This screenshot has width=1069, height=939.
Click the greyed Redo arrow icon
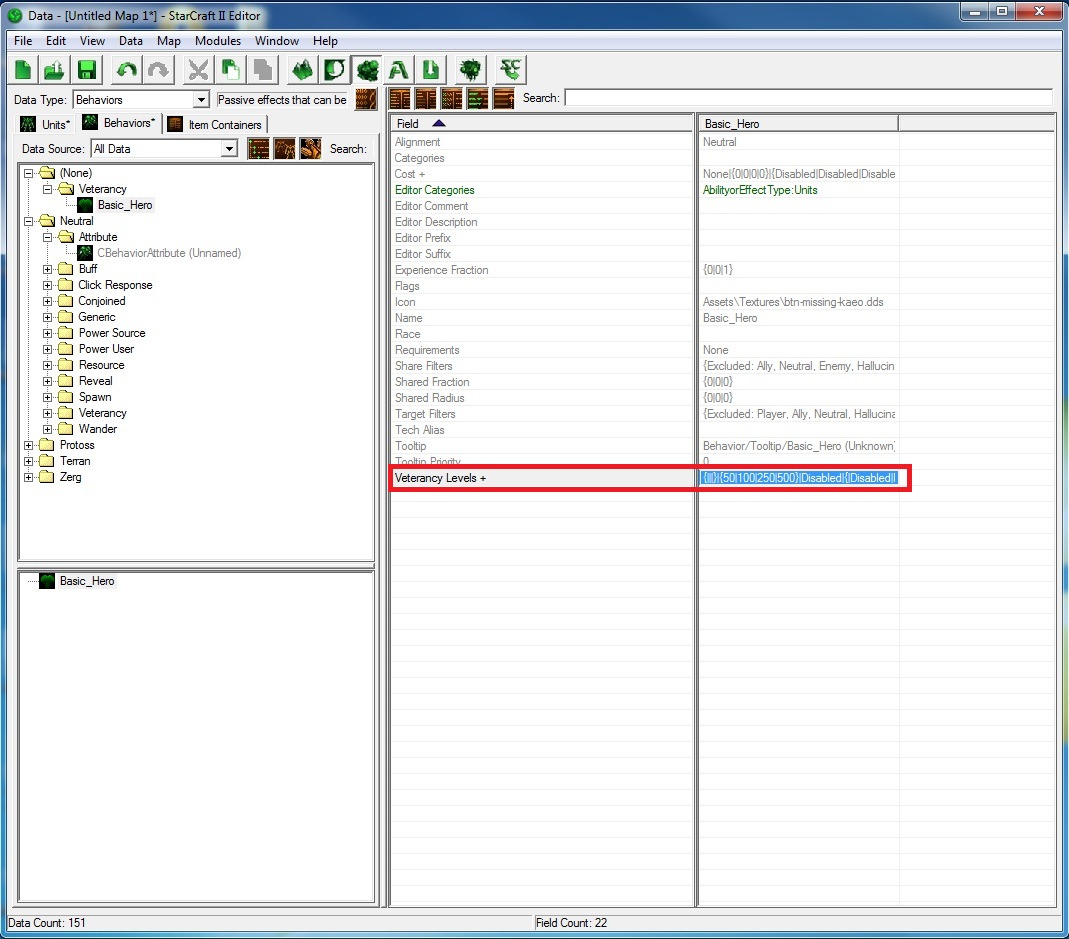pyautogui.click(x=158, y=70)
